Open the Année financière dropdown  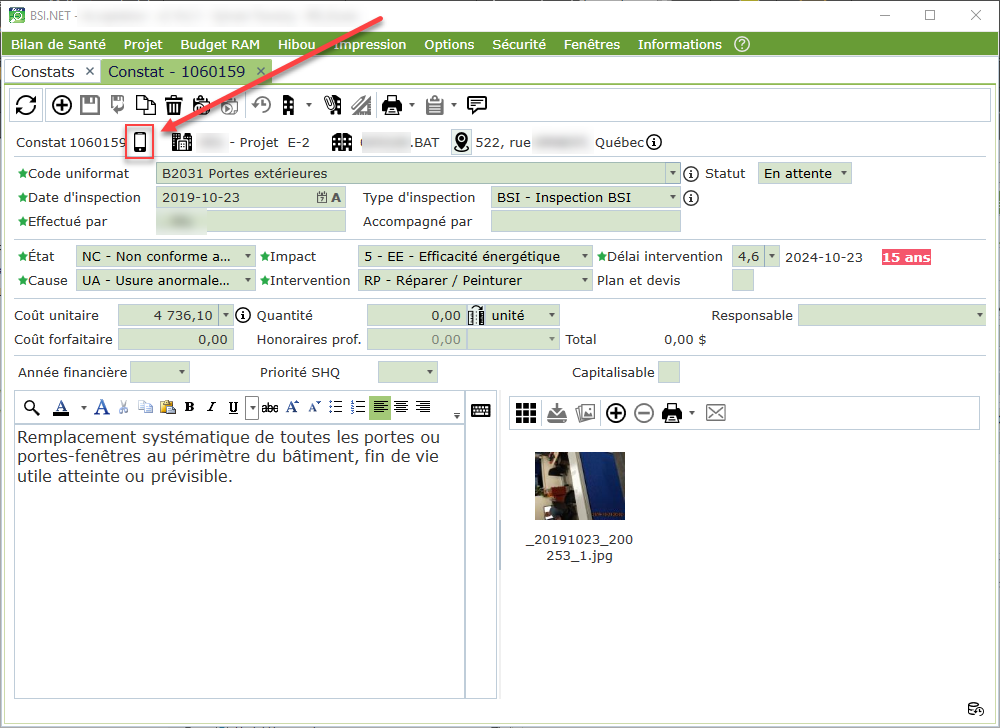pyautogui.click(x=160, y=373)
